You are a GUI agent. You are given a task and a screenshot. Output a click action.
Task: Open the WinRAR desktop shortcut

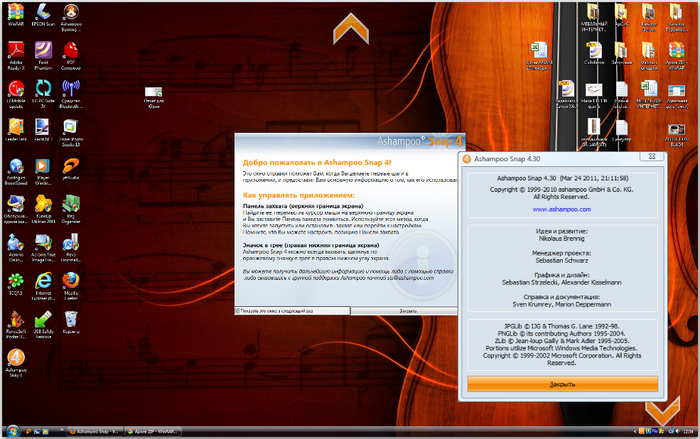[x=16, y=14]
